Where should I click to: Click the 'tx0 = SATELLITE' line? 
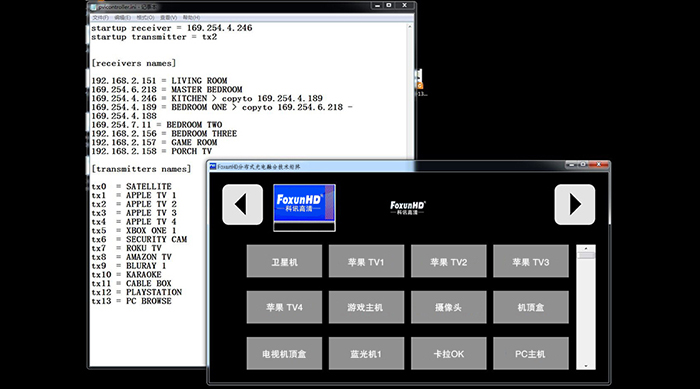[x=131, y=187]
